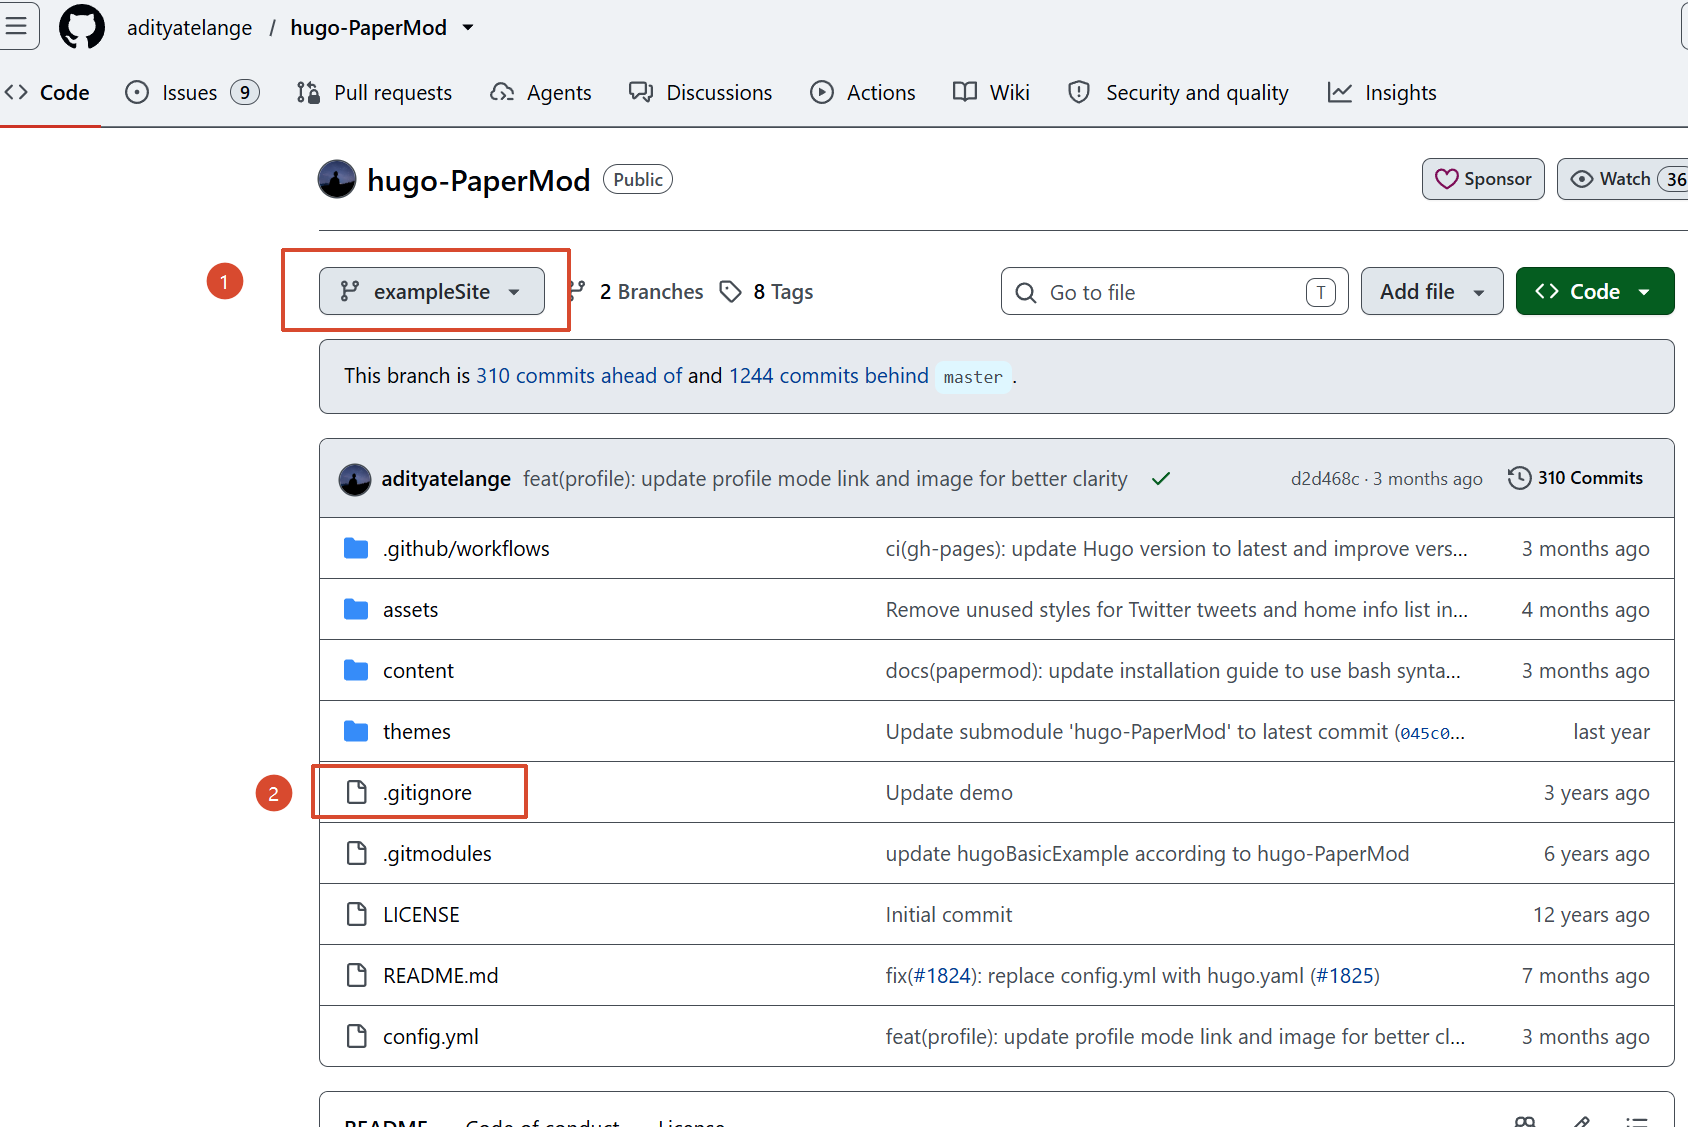Open commit message 'Remove unused styles for Twitter tweets'
1688x1127 pixels.
(x=1177, y=610)
